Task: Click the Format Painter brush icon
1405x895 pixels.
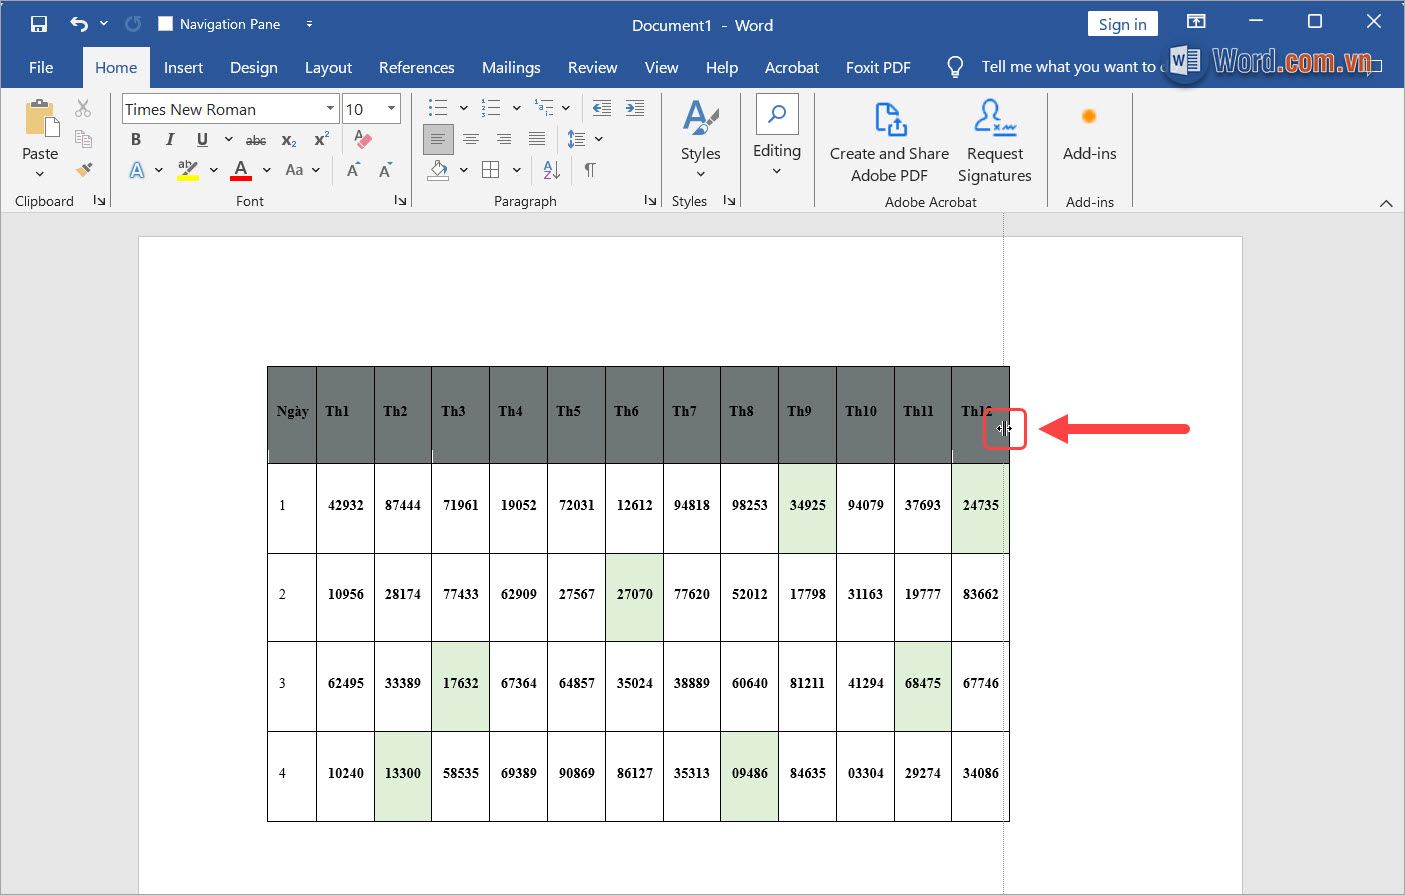Action: (84, 170)
